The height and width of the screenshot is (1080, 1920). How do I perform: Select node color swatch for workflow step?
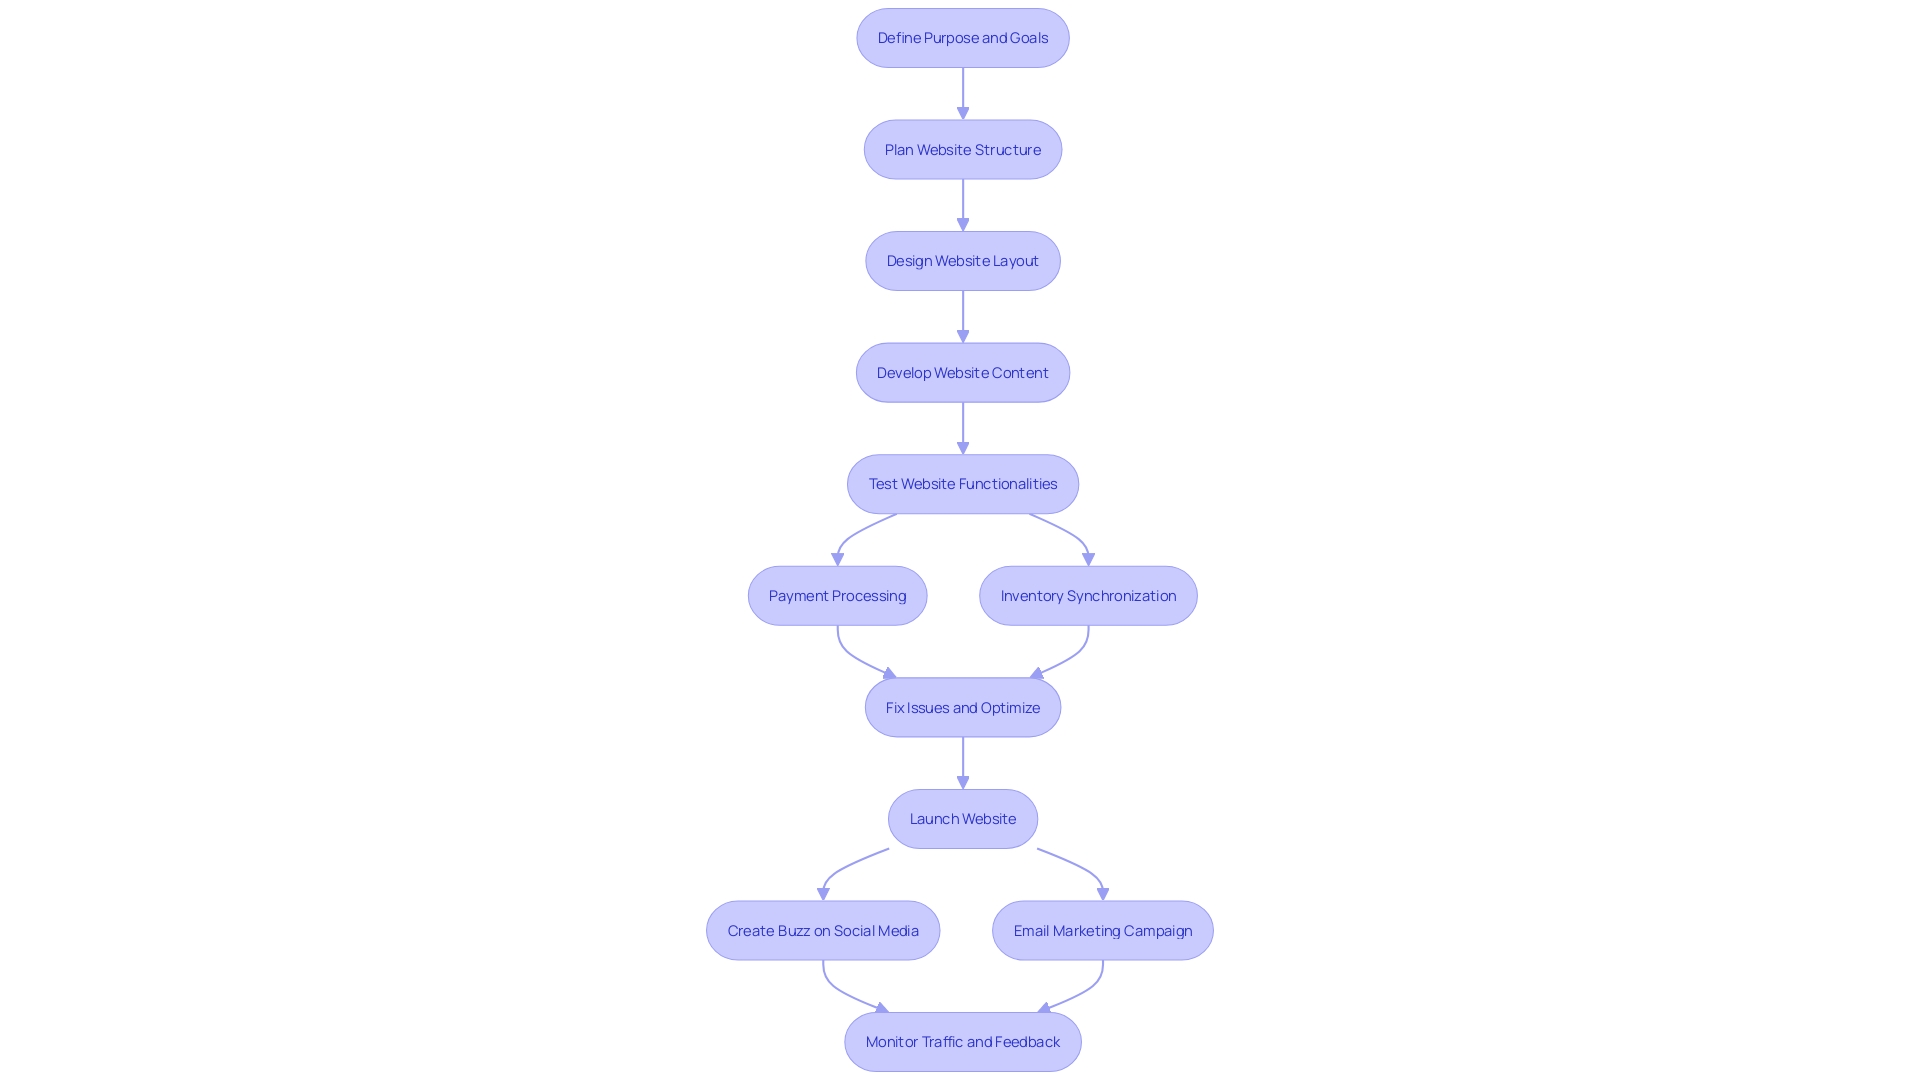(961, 37)
